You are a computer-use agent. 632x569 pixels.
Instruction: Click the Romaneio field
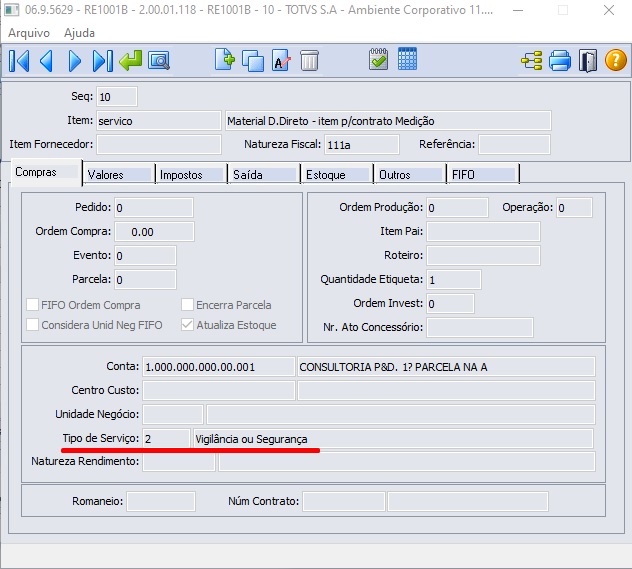click(161, 501)
